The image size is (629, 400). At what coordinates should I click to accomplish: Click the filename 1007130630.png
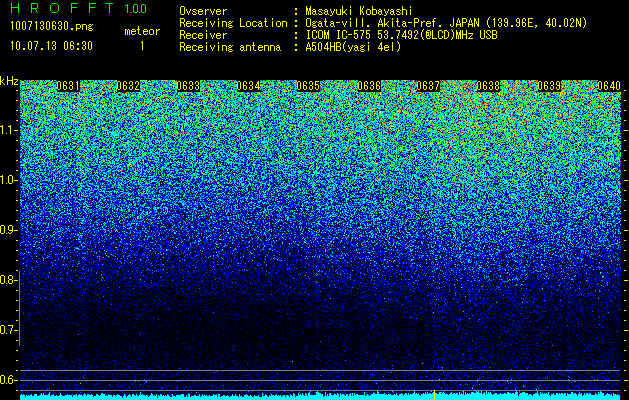52,27
